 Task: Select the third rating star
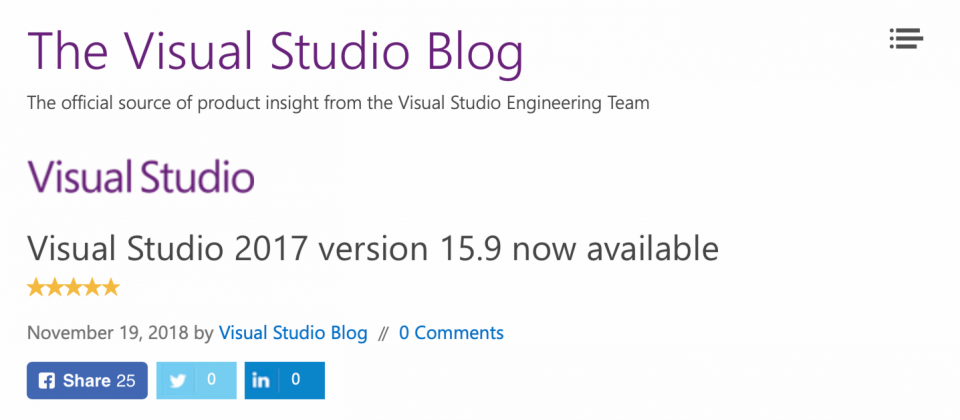click(x=73, y=288)
